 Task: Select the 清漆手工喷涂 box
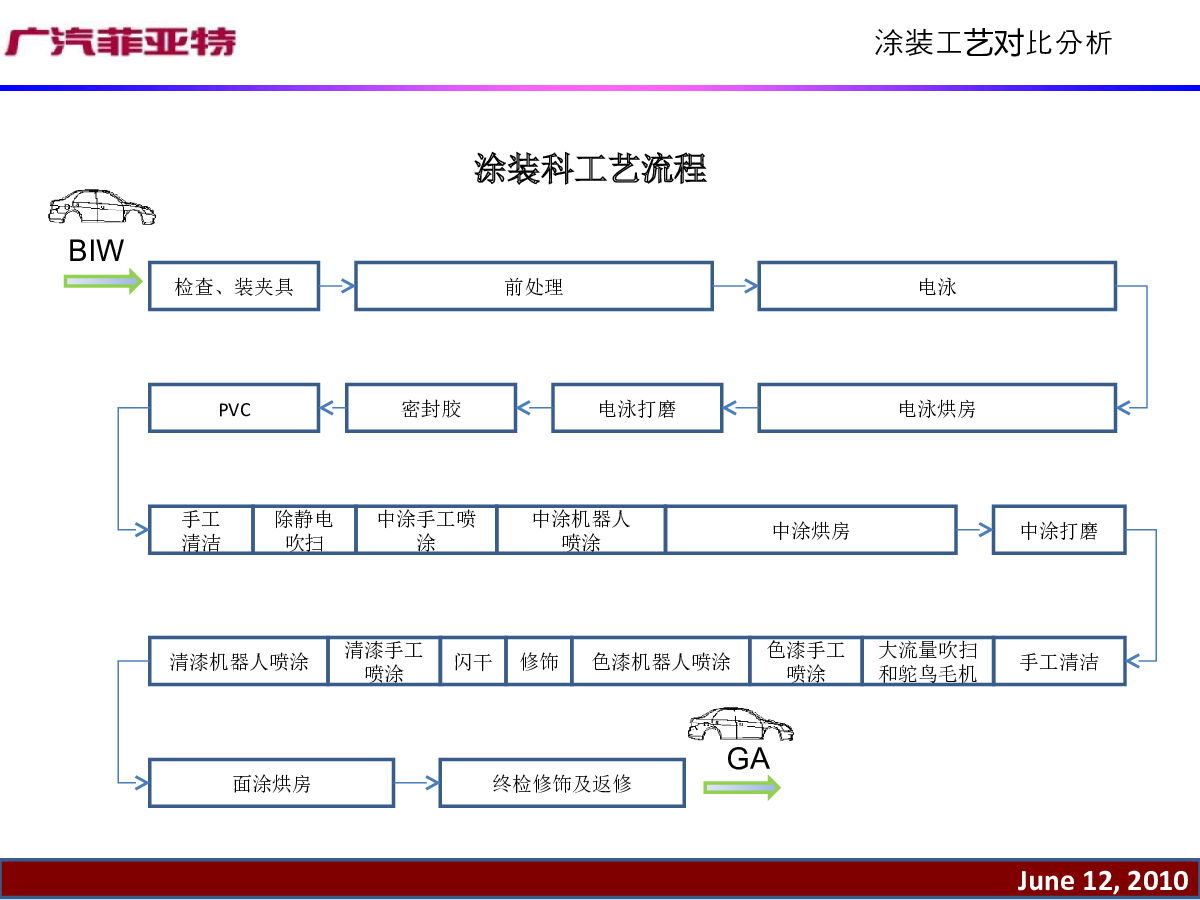(384, 661)
